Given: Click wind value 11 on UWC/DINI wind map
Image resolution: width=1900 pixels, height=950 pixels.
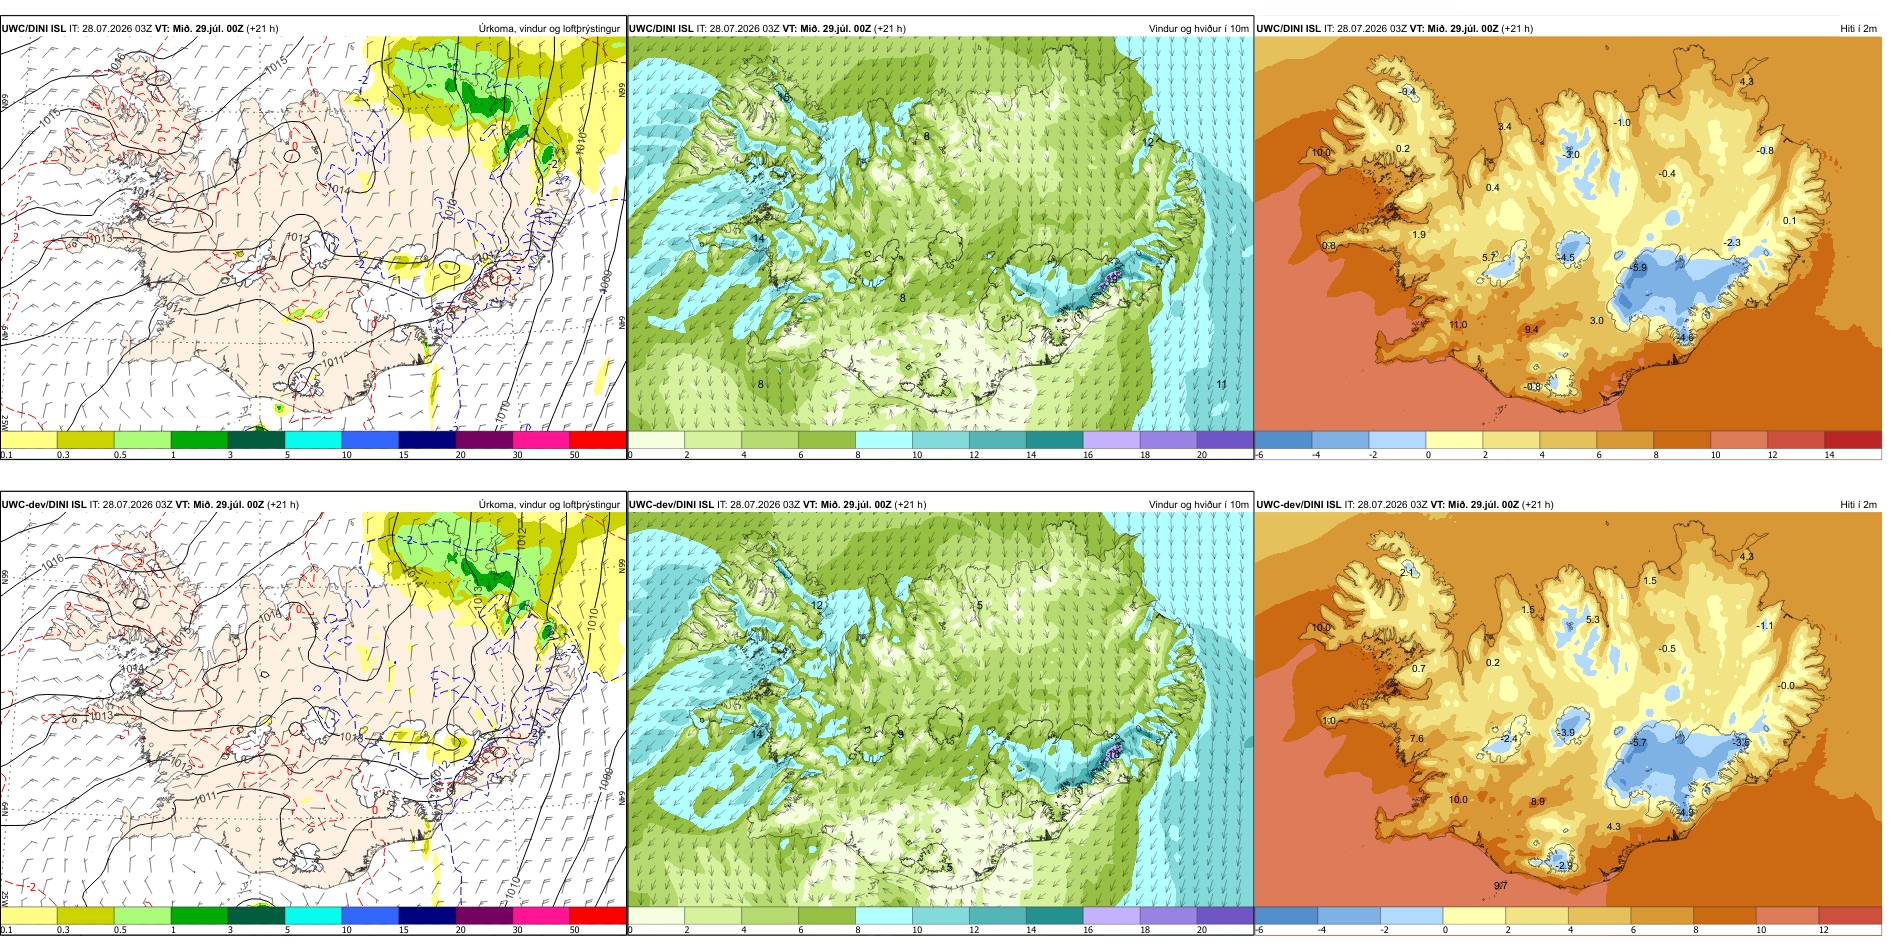Looking at the screenshot, I should 1221,384.
